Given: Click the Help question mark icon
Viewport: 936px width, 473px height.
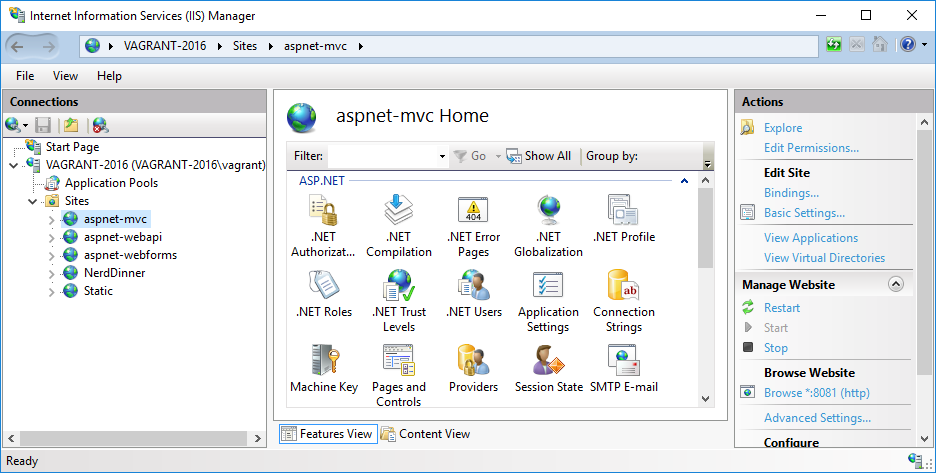Looking at the screenshot, I should click(x=908, y=45).
